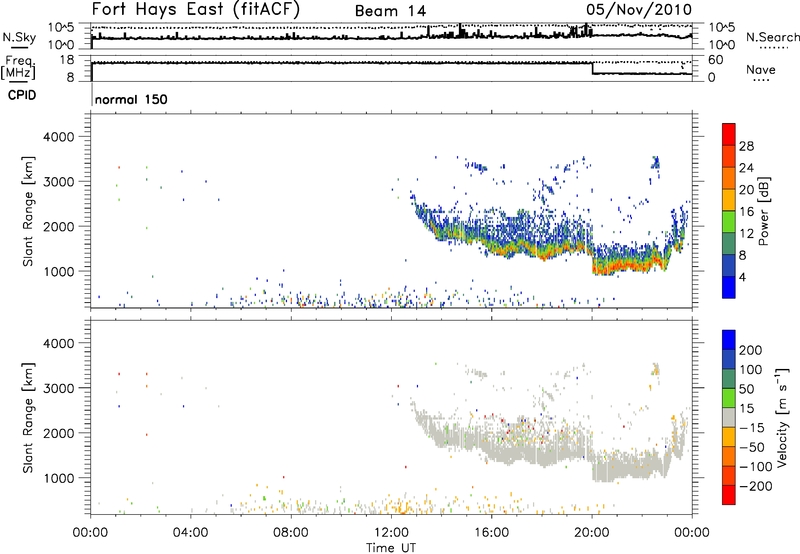Click the 12:00 time axis label
Viewport: 800px width, 554px height.
point(391,533)
